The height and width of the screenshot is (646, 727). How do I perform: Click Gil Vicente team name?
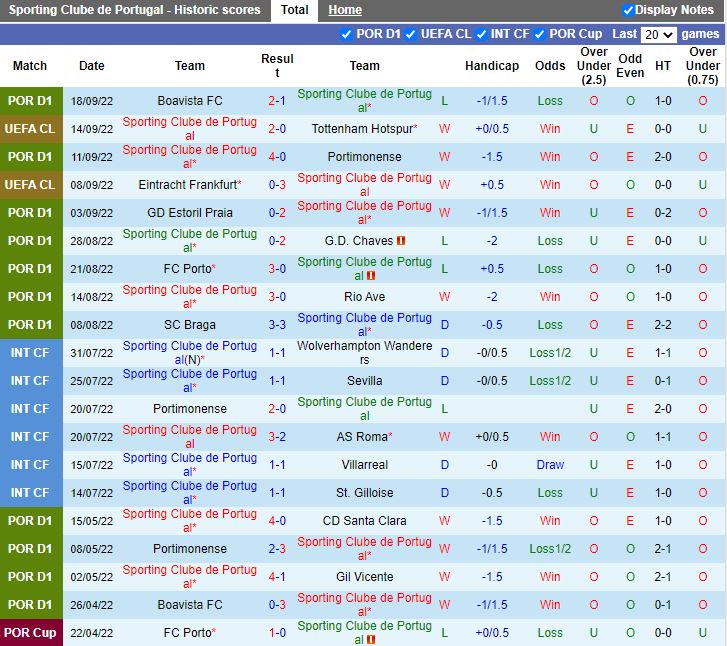point(364,576)
